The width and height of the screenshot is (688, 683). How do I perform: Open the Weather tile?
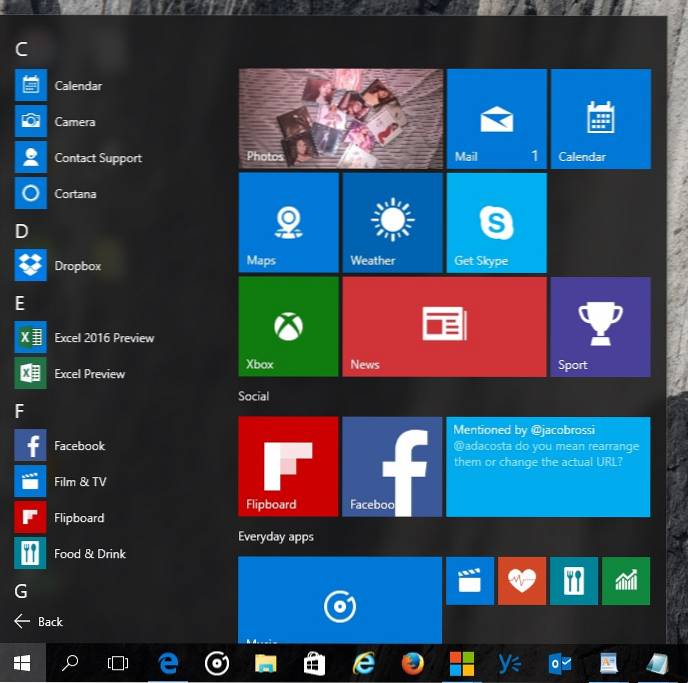point(392,222)
